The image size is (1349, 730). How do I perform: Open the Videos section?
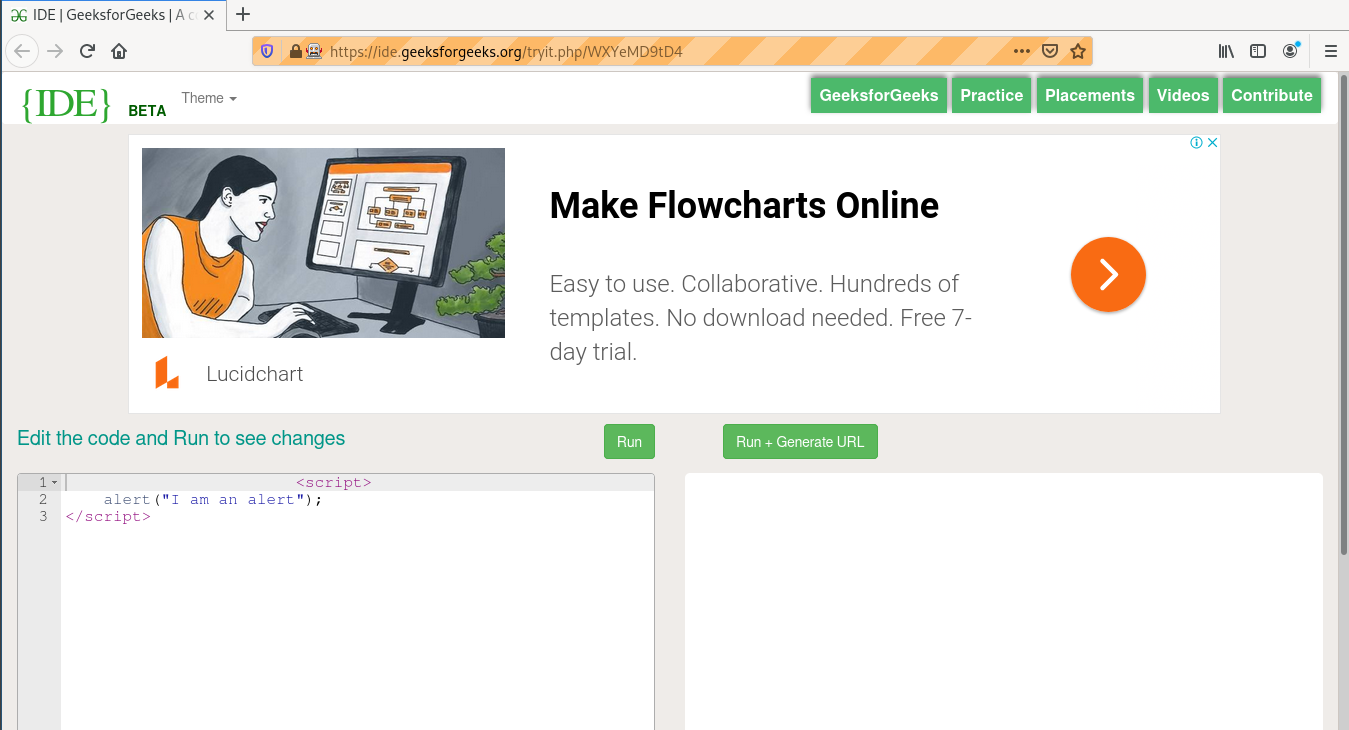(1183, 95)
